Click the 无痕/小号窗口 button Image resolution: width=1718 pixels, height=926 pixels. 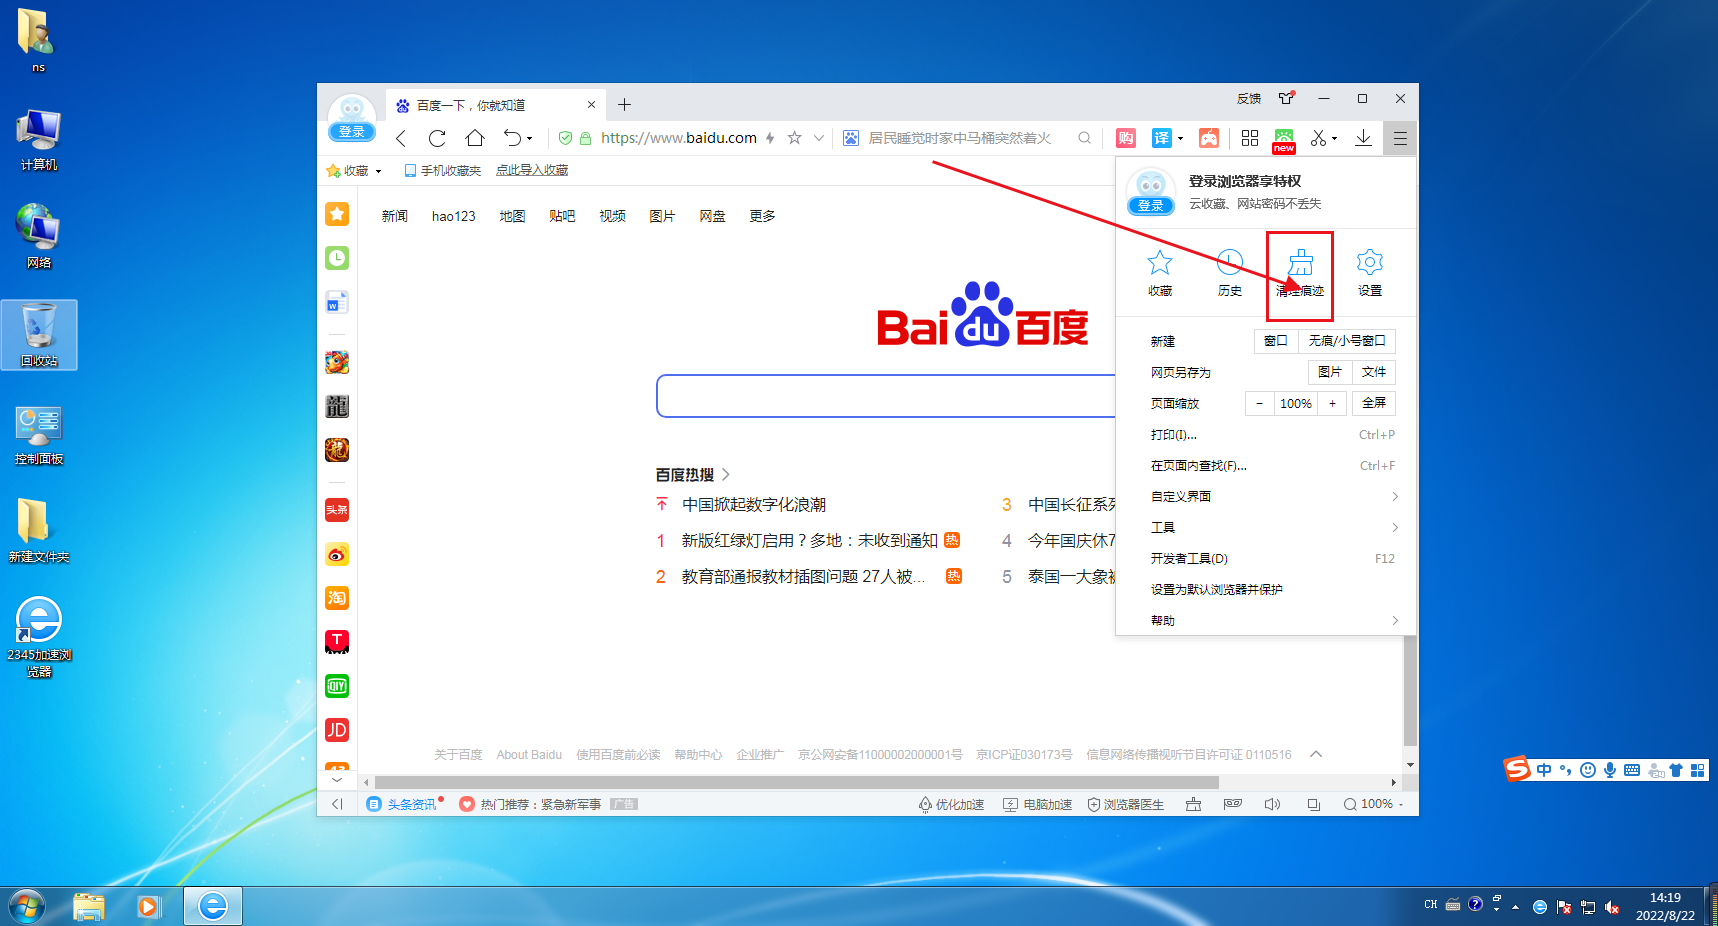pyautogui.click(x=1347, y=341)
